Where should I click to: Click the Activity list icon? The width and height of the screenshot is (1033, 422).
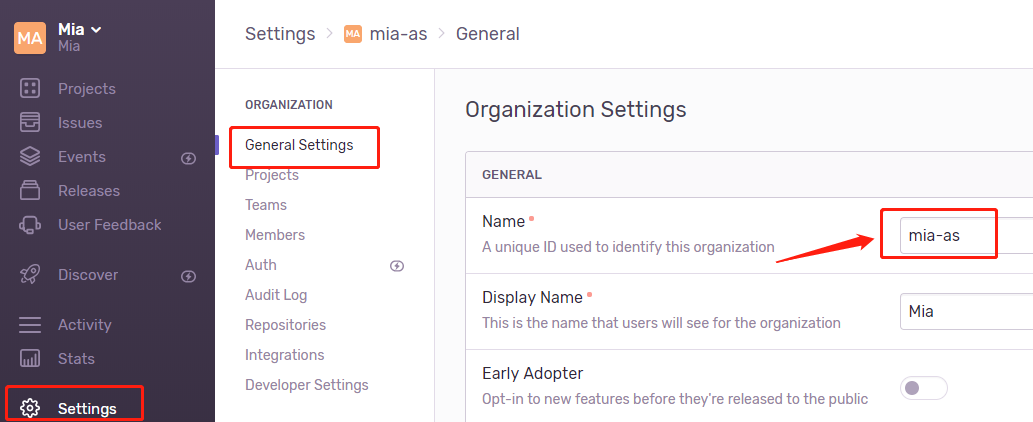[30, 325]
